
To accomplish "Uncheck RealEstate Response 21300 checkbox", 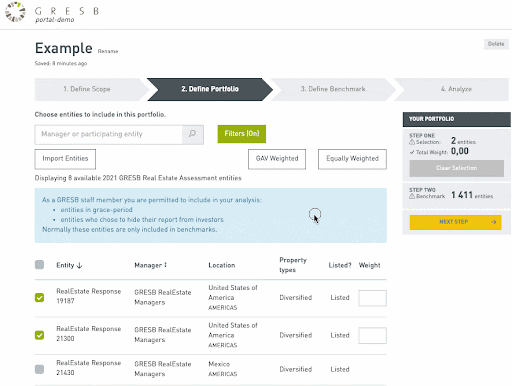I will click(x=39, y=335).
